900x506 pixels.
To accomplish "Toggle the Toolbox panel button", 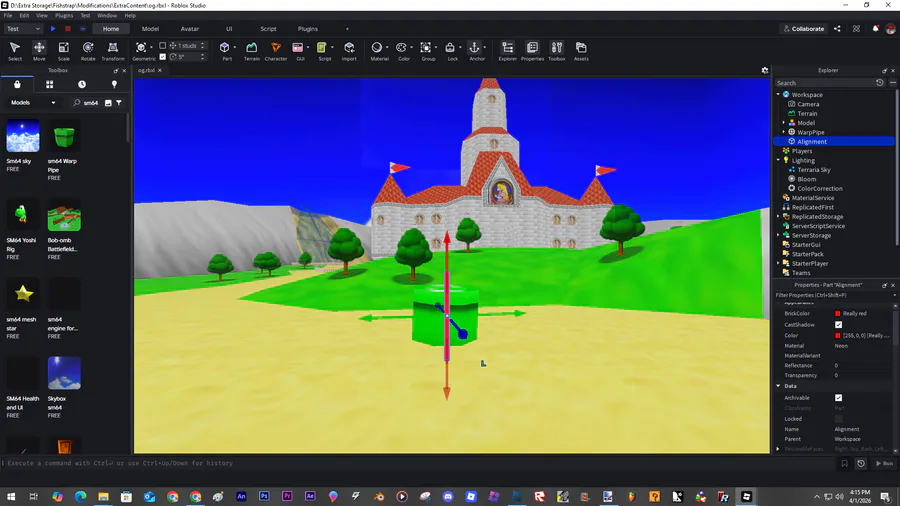I will click(557, 50).
